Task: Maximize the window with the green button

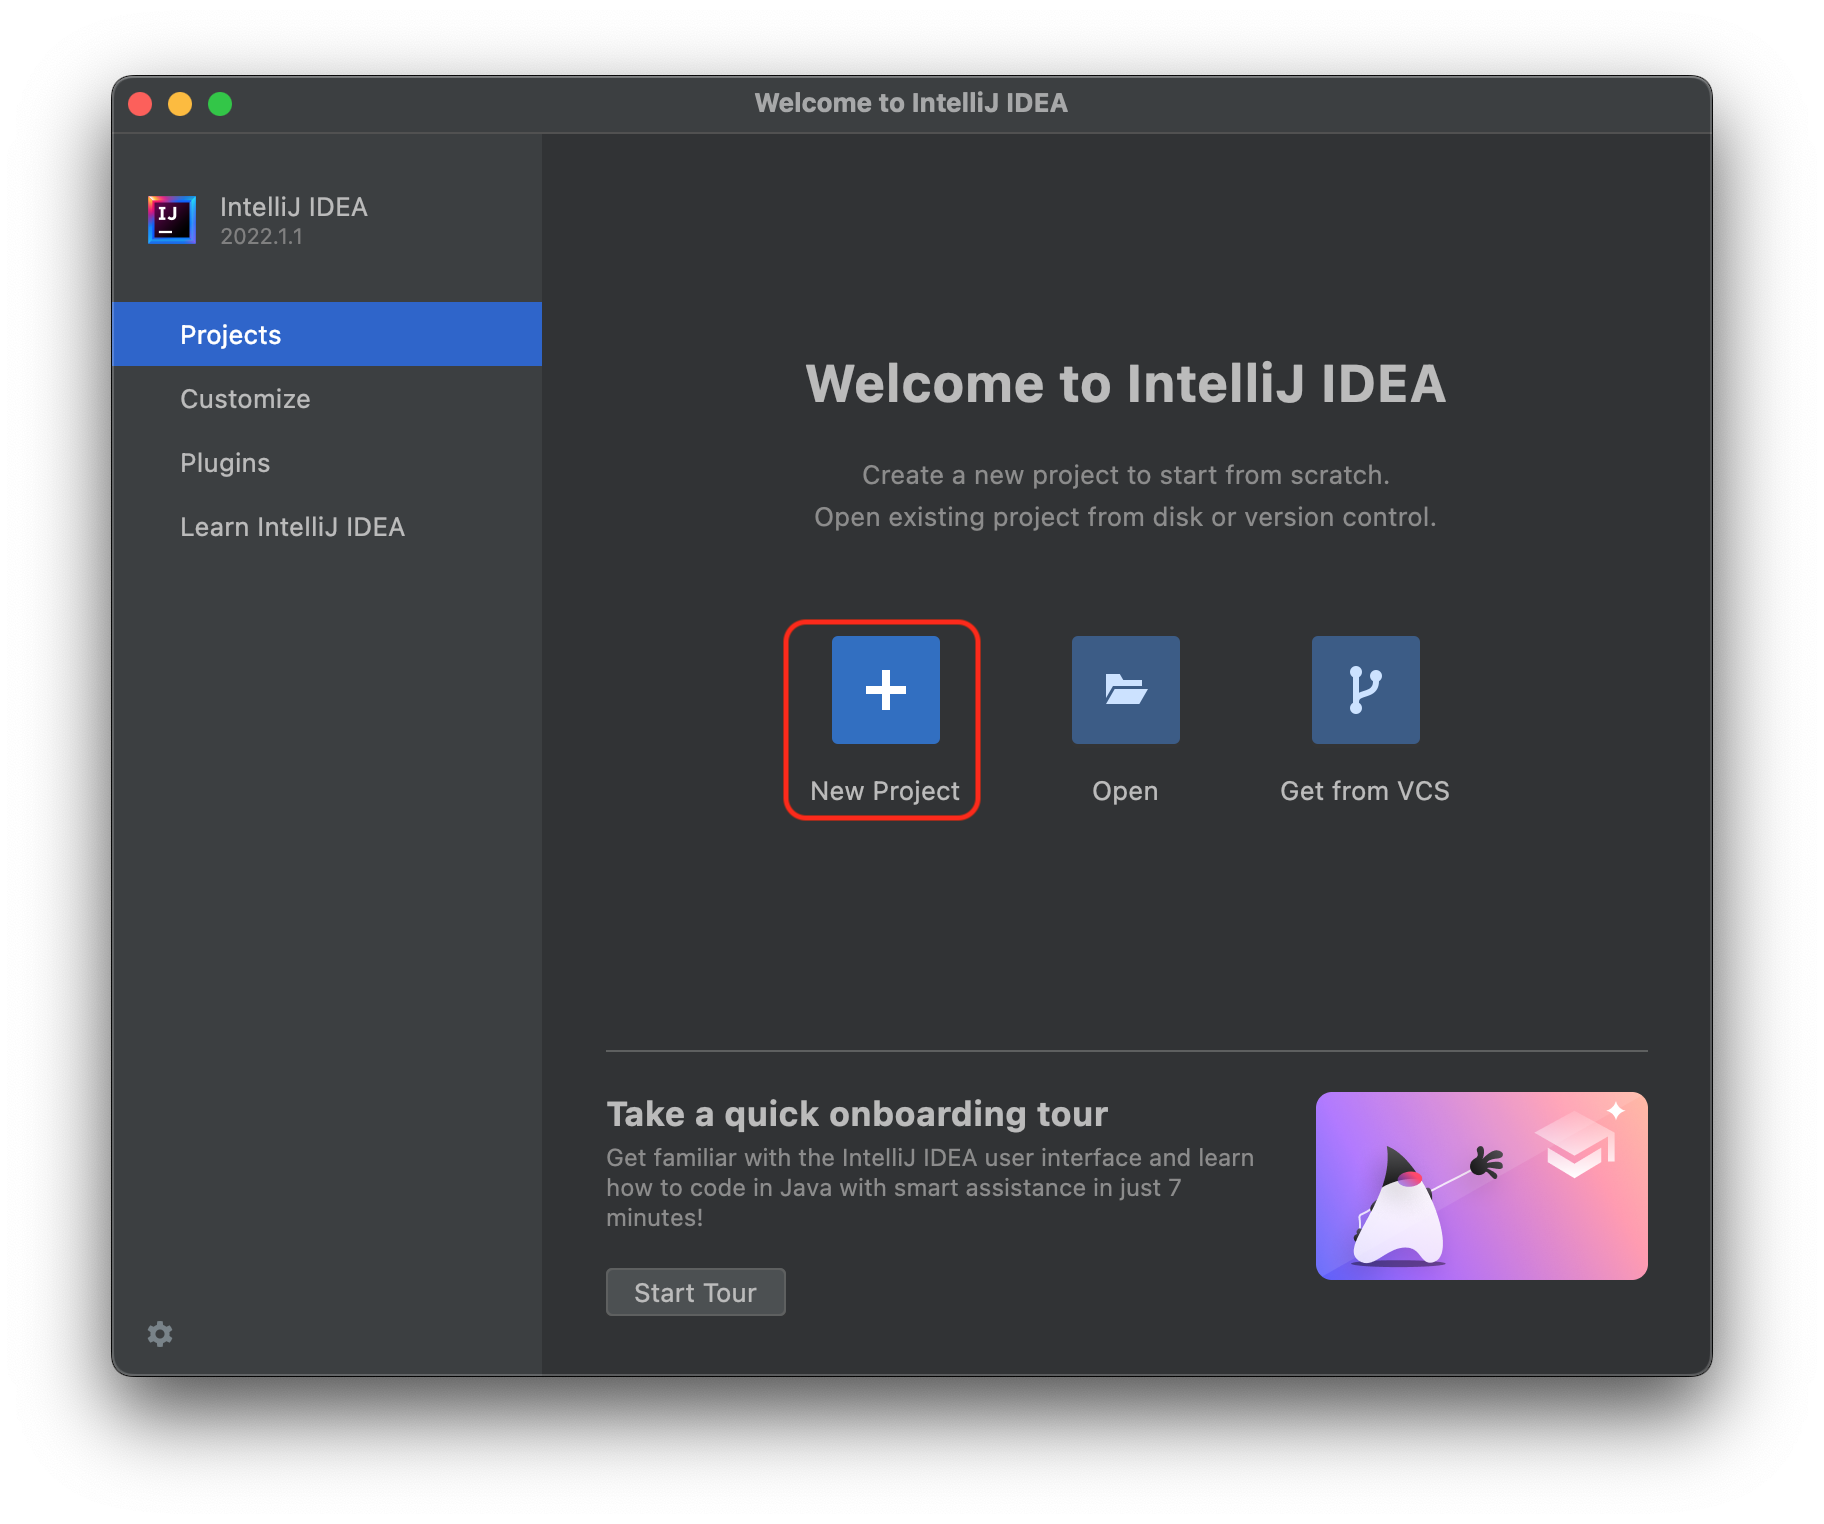Action: 220,104
